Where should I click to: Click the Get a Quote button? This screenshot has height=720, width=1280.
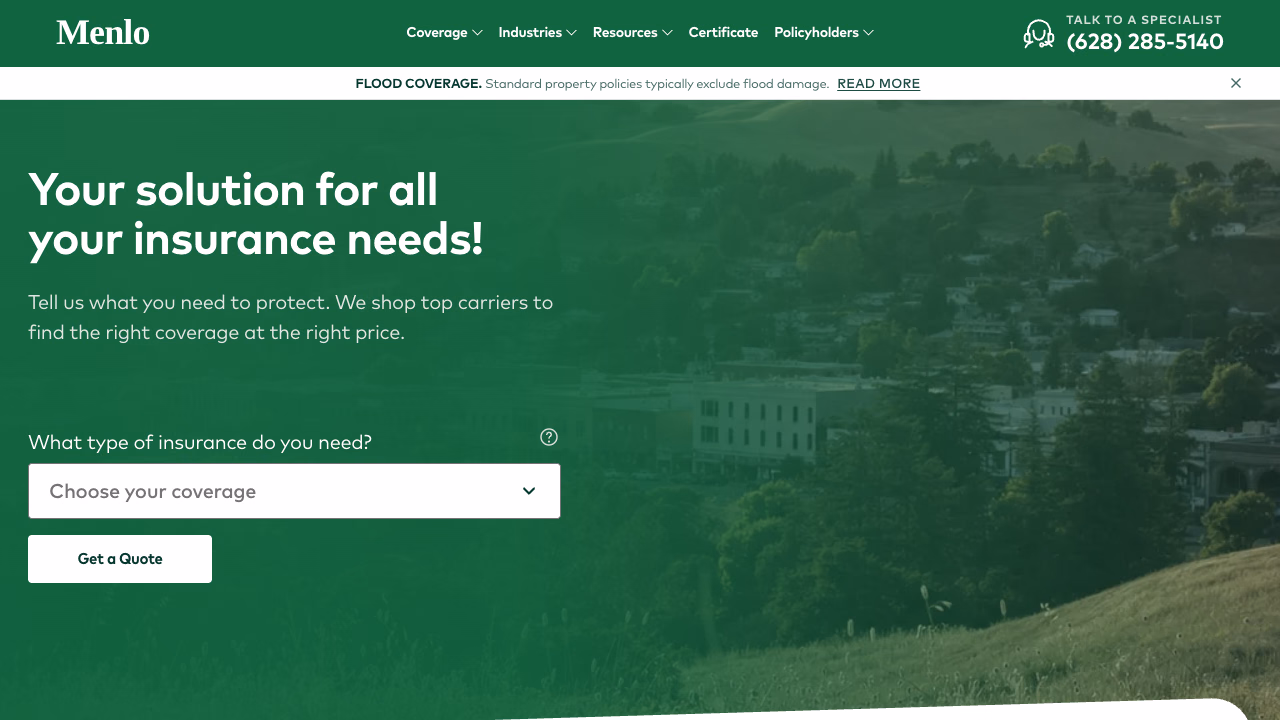tap(120, 559)
